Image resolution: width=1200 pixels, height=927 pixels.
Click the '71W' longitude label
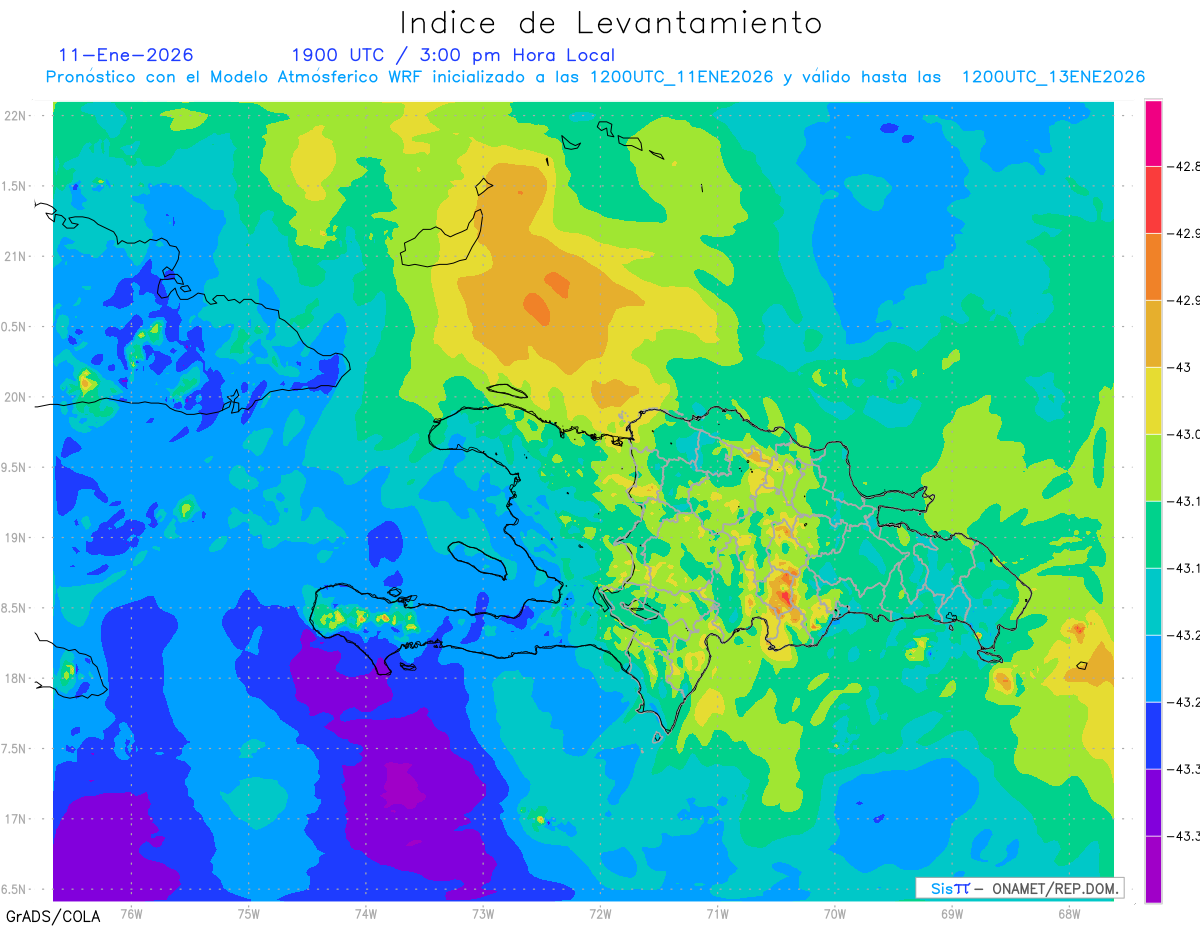coord(717,913)
